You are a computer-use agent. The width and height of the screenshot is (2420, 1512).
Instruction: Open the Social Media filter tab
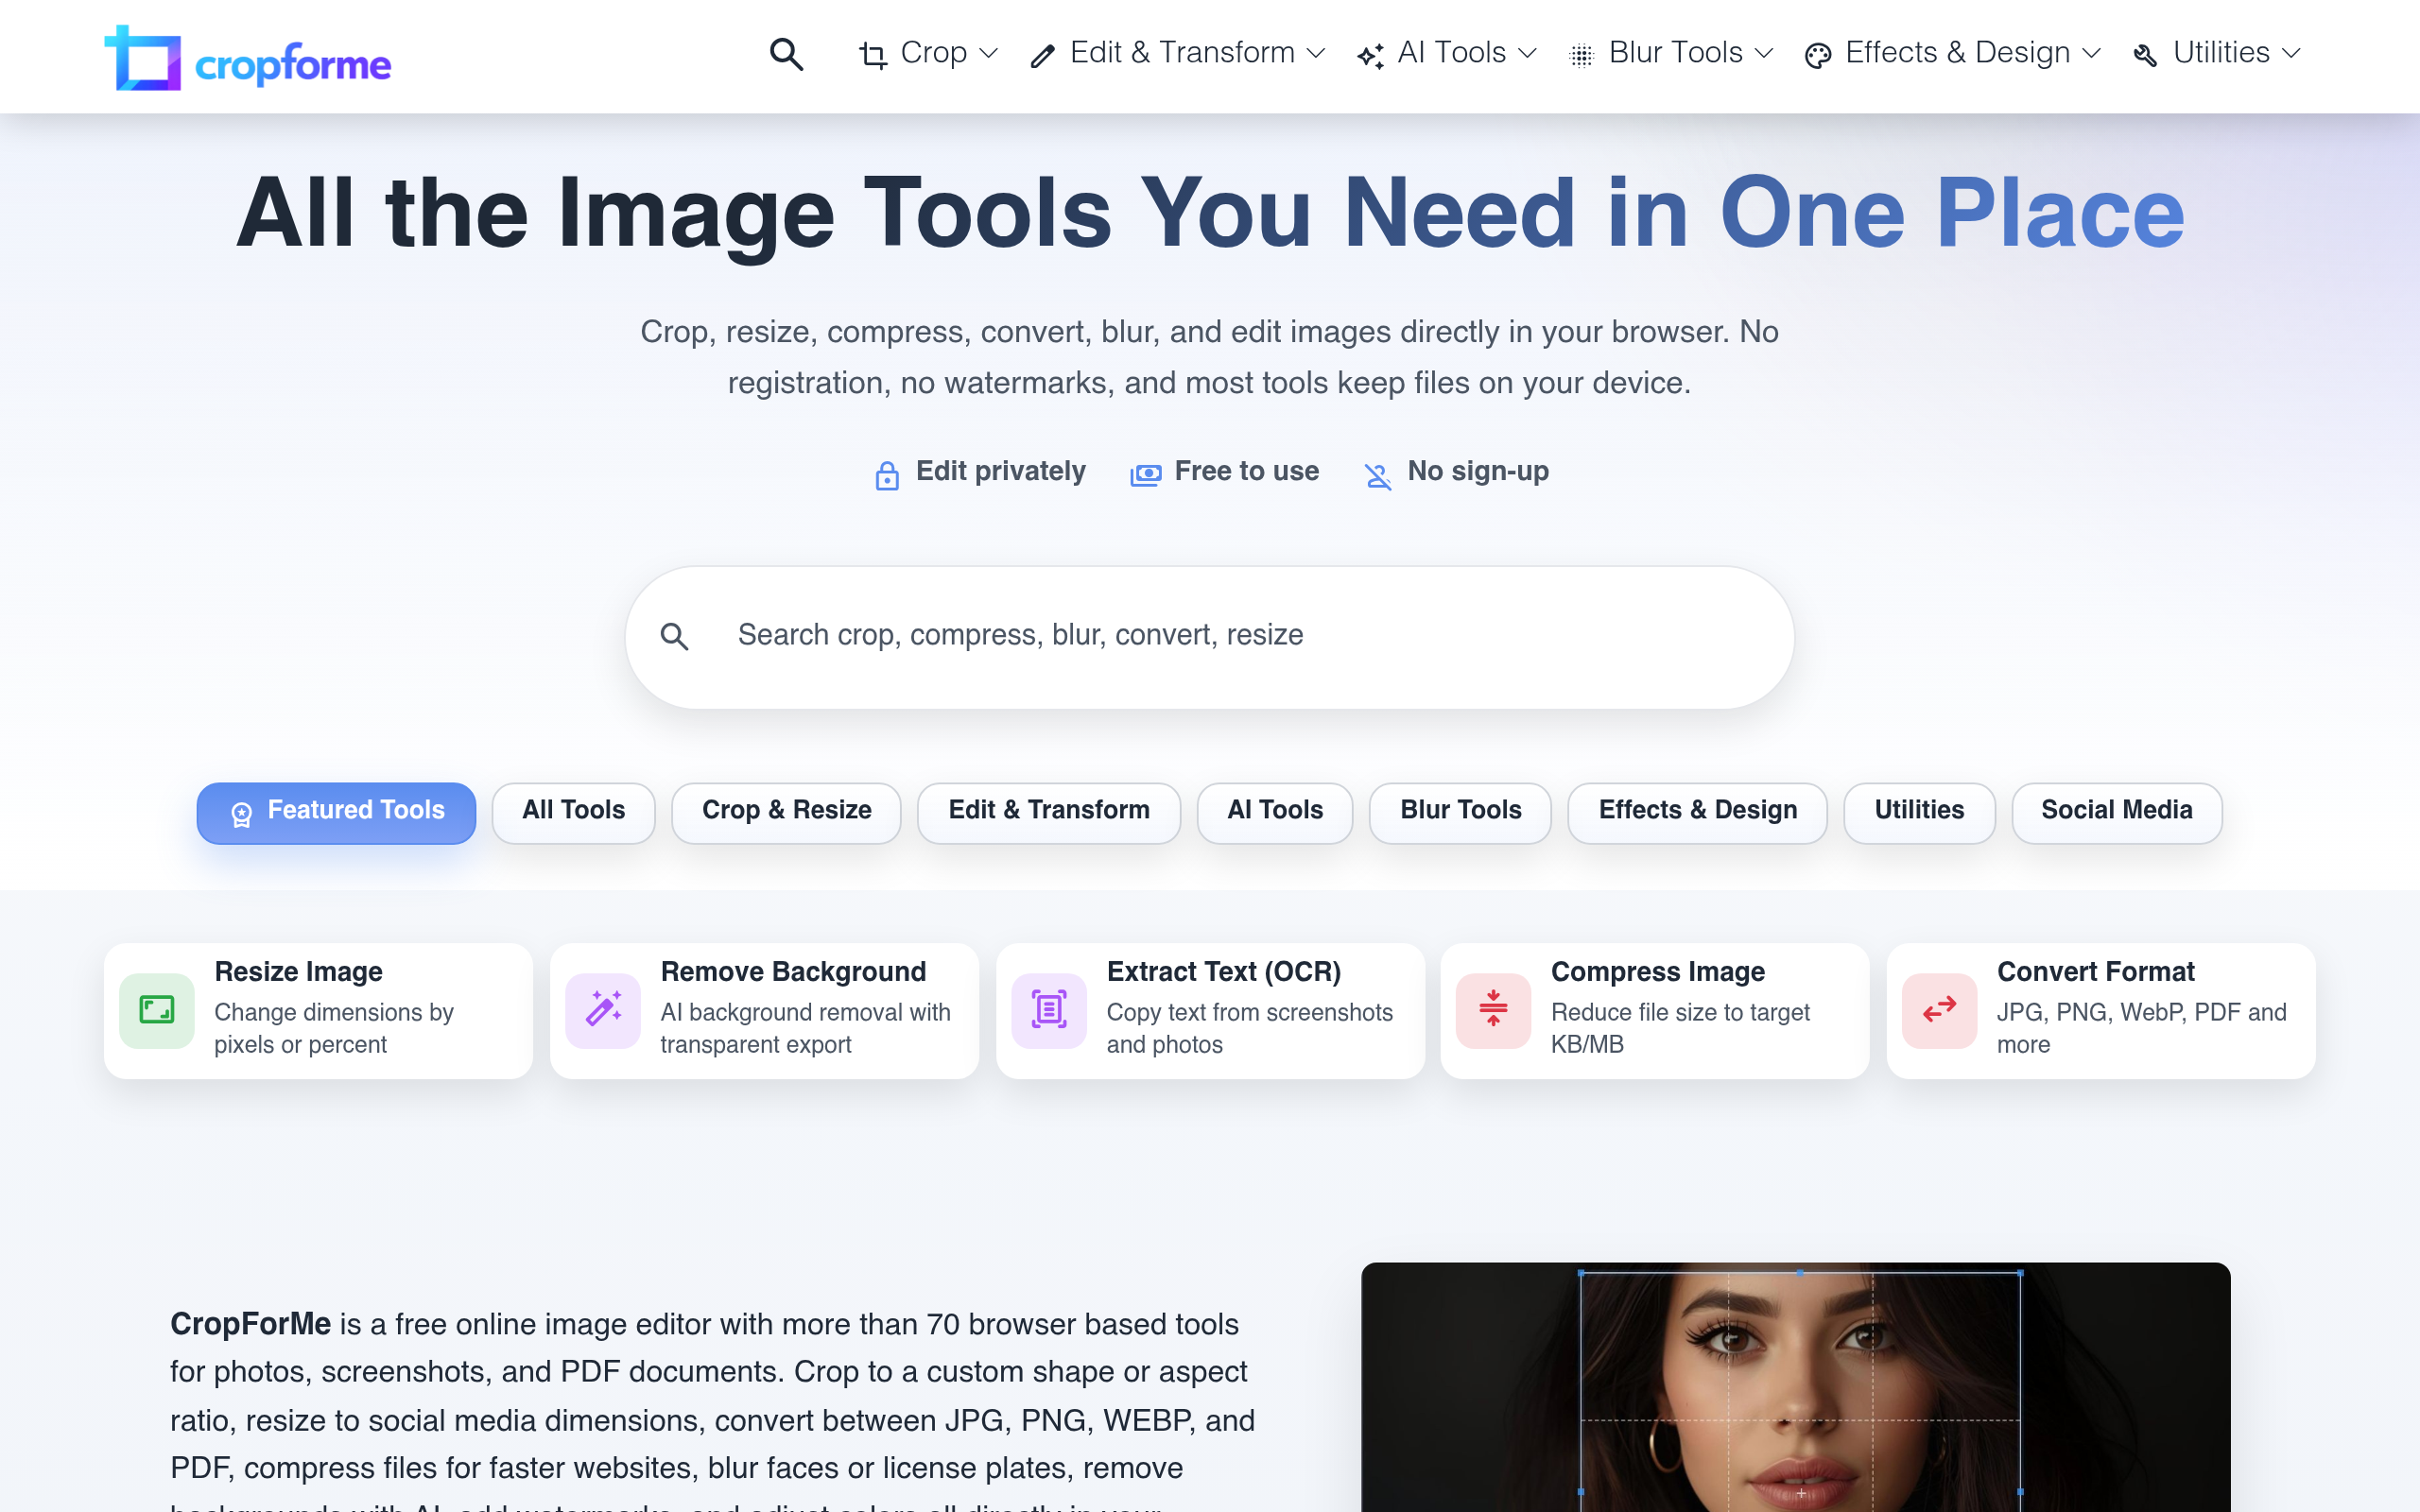pyautogui.click(x=2116, y=812)
